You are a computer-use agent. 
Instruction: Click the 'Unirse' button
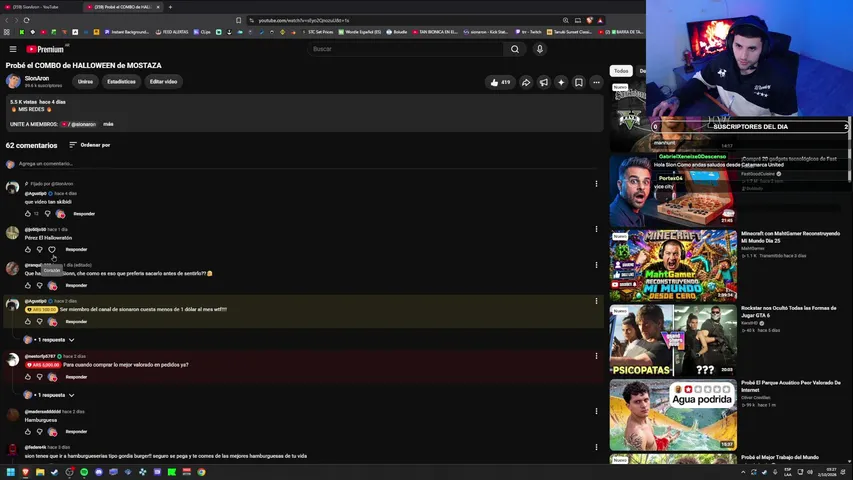click(85, 82)
